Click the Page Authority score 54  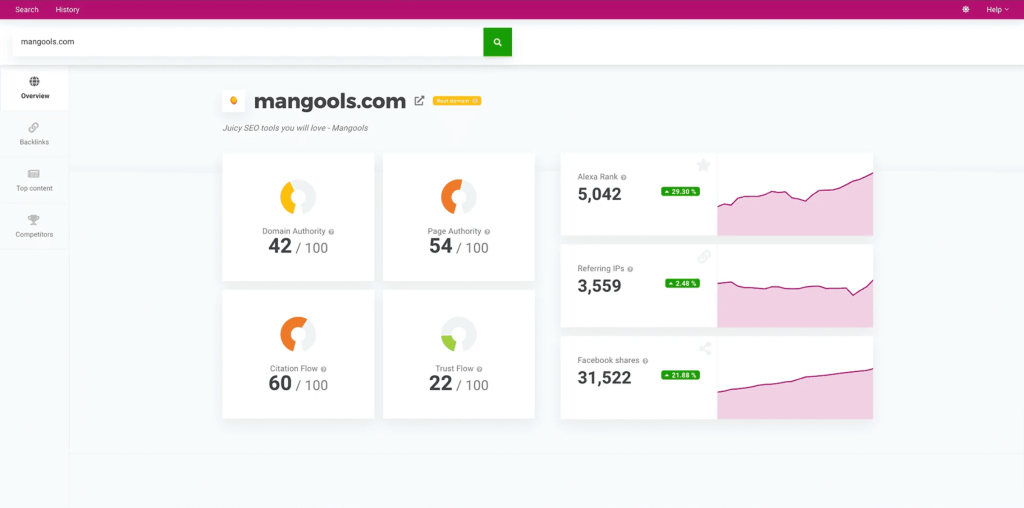tap(440, 246)
